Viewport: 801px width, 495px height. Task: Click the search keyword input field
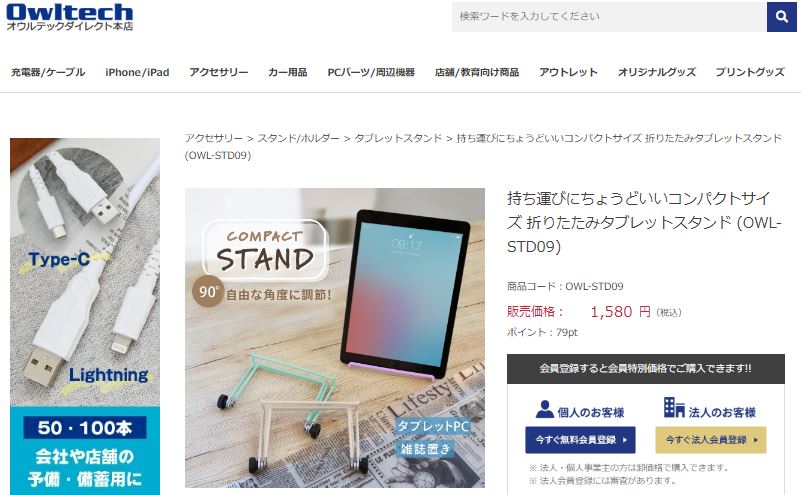tap(609, 17)
